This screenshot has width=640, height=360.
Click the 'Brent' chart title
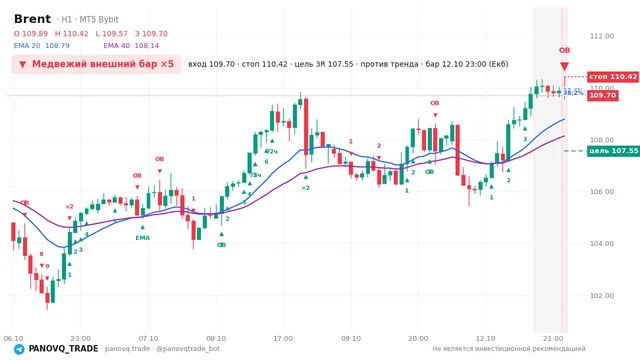[32, 19]
